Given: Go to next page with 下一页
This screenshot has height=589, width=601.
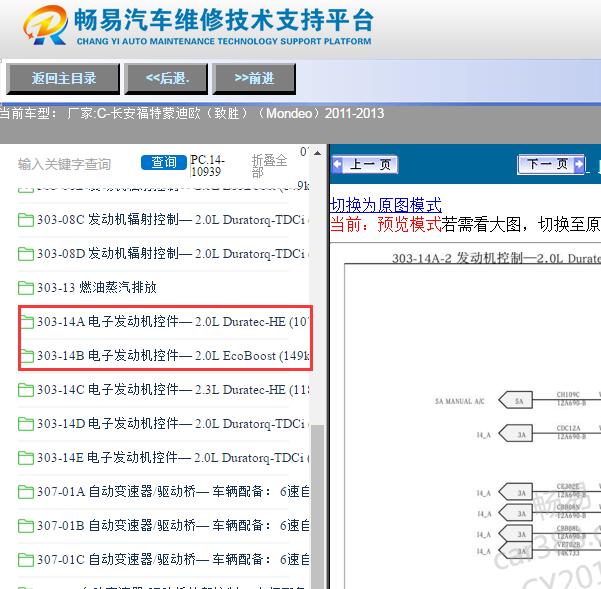Looking at the screenshot, I should [x=551, y=165].
